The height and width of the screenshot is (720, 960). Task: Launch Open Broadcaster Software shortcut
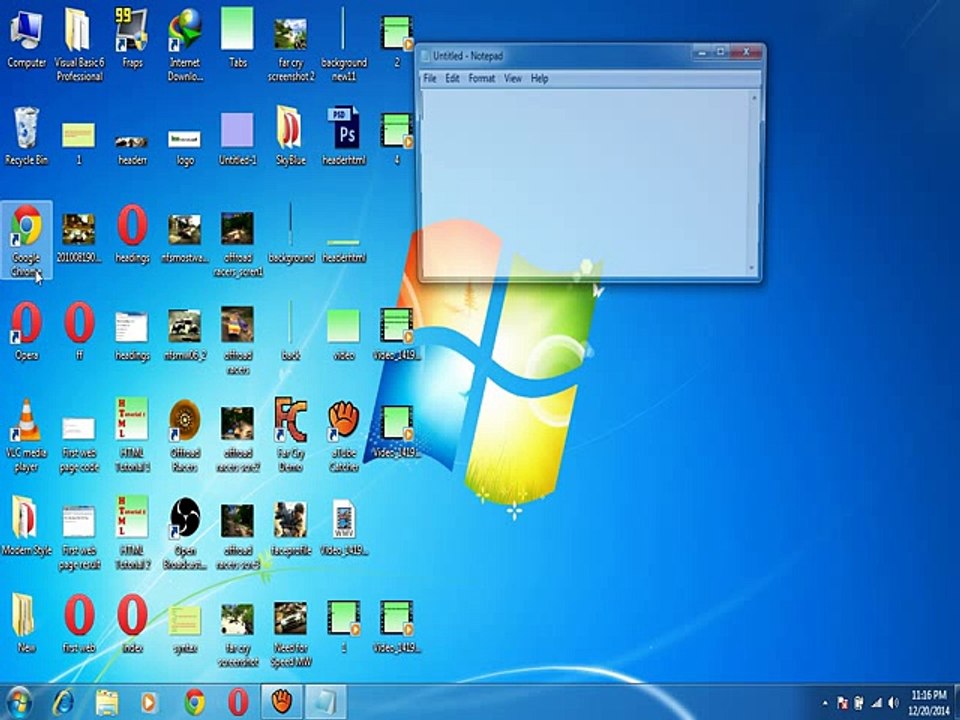pos(185,533)
